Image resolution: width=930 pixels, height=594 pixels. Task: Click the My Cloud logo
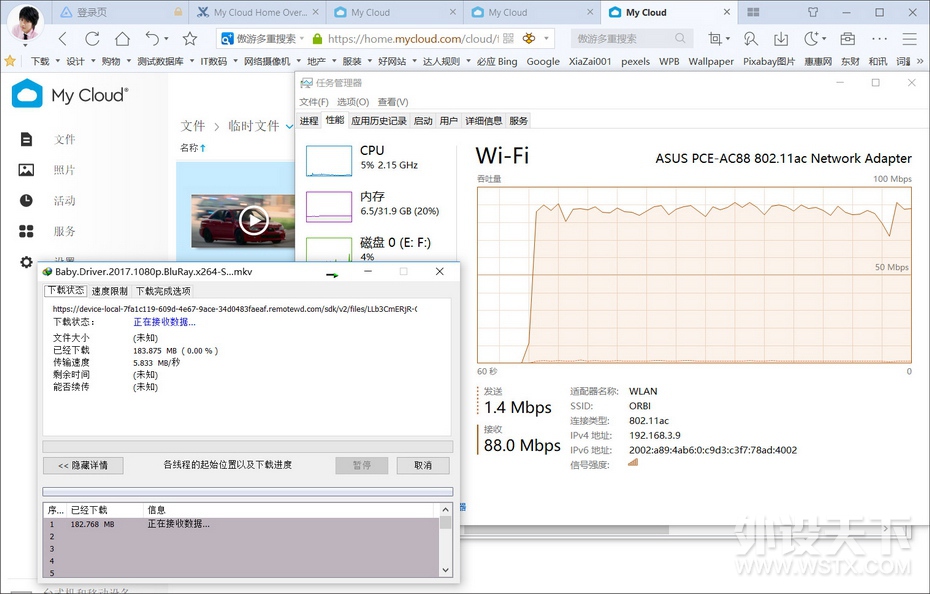[x=70, y=94]
